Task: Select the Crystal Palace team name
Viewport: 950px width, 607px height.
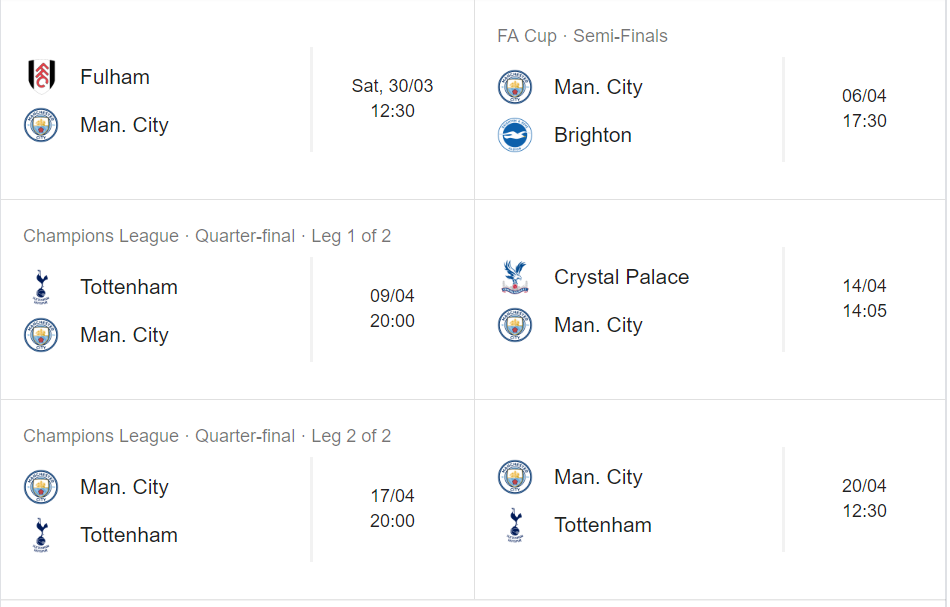Action: pos(622,277)
